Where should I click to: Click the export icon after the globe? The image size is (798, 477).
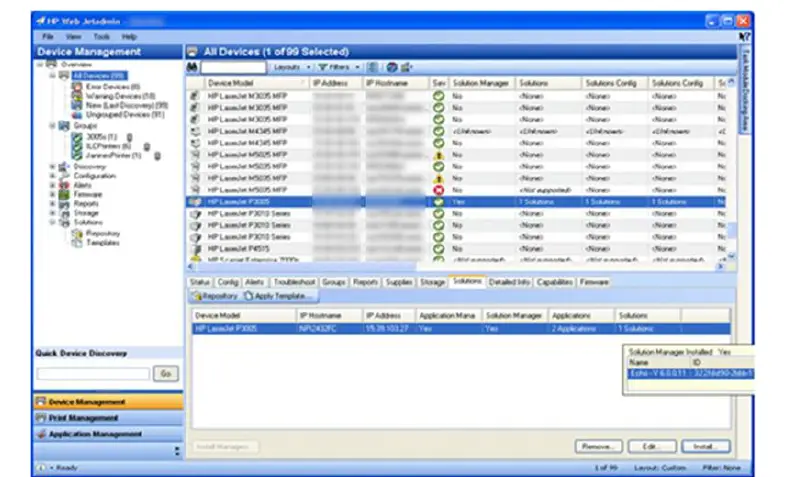(x=406, y=67)
